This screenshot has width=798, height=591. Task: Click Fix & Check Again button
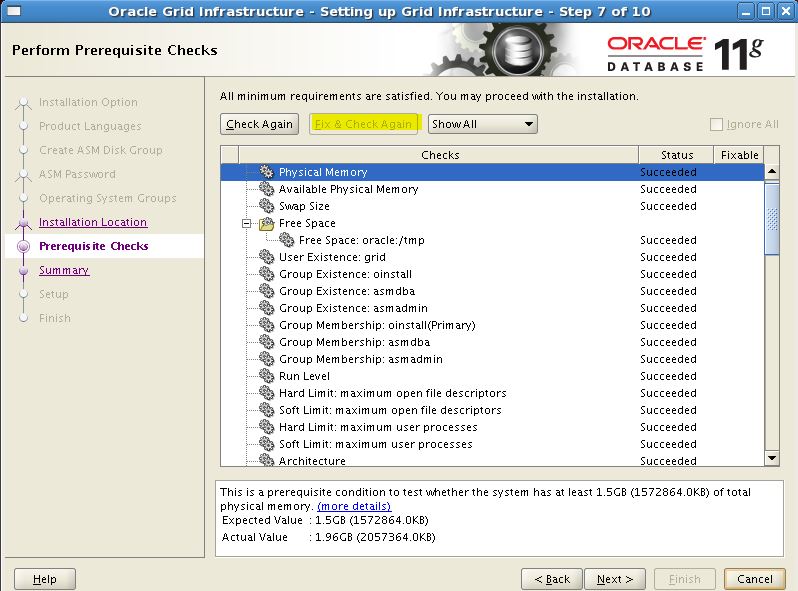363,124
